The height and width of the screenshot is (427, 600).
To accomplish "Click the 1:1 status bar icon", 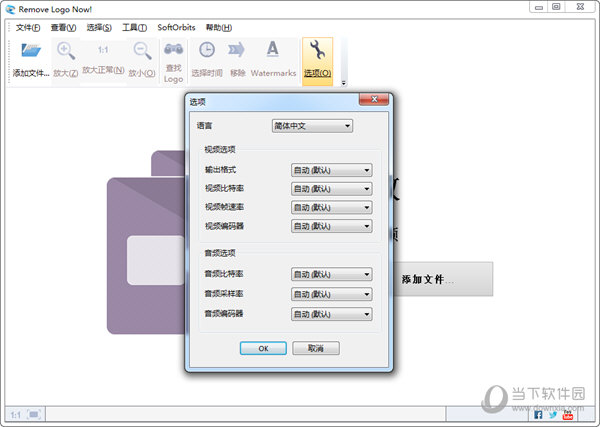I will [16, 415].
